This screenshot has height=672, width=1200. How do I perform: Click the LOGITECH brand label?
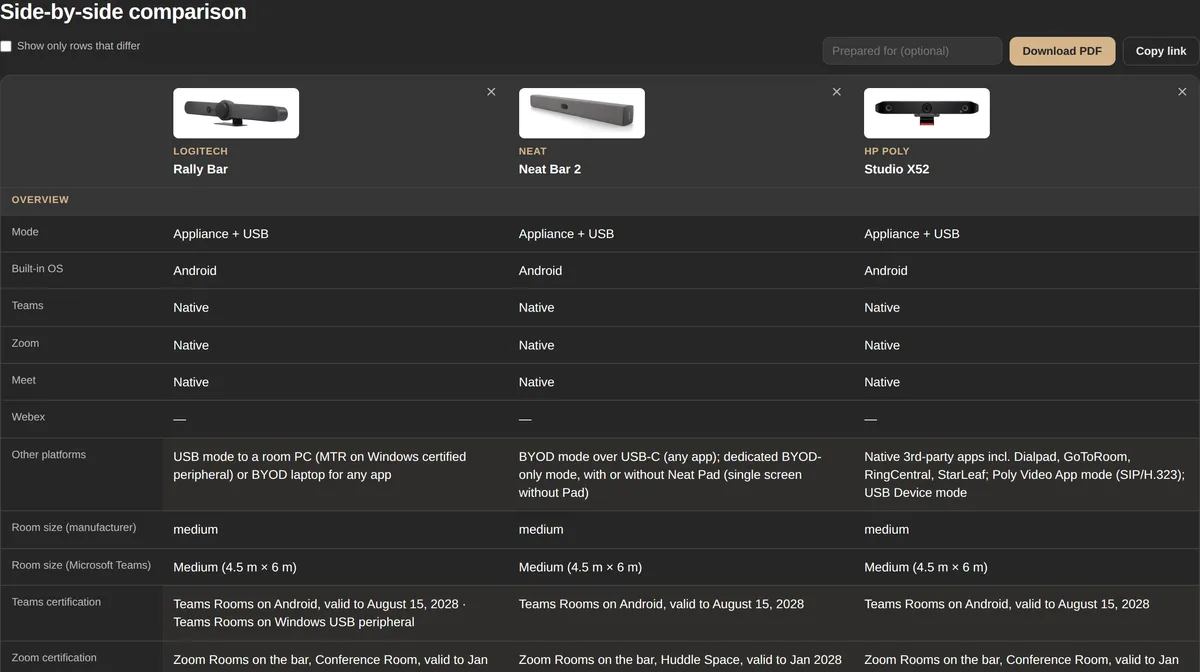200,151
